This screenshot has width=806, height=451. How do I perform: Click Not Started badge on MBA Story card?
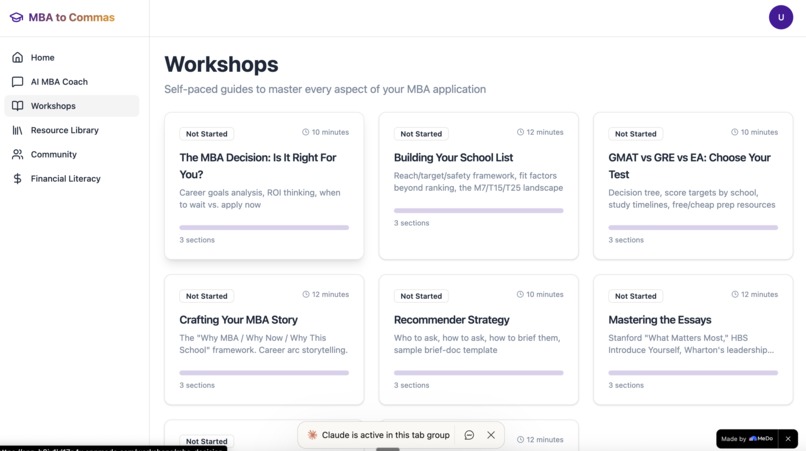(207, 296)
